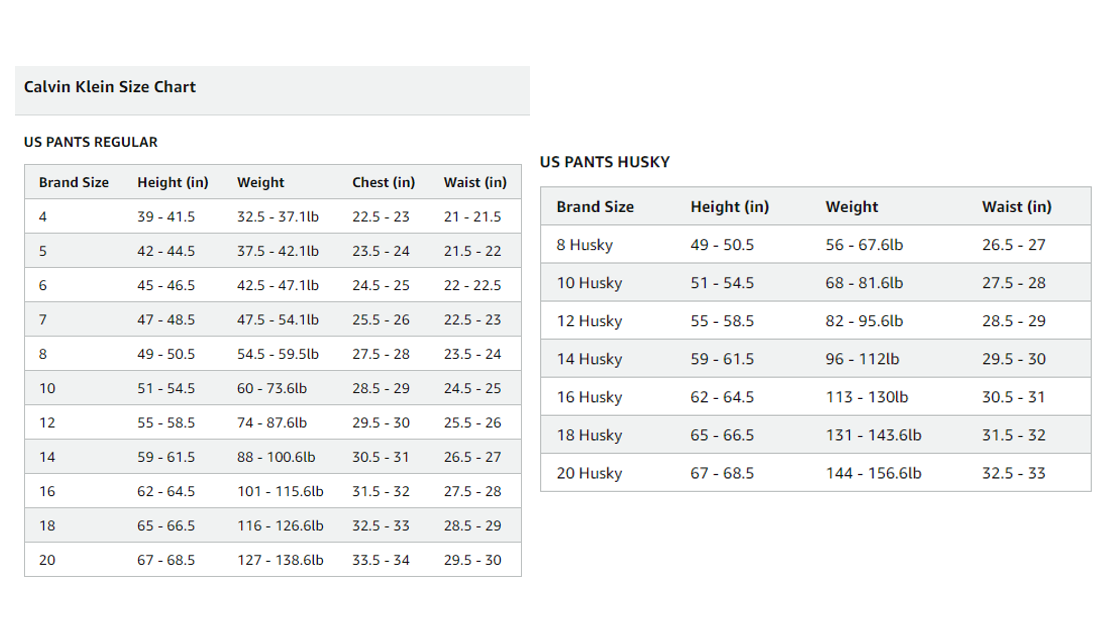Click the Brand Size header in regular table

74,183
